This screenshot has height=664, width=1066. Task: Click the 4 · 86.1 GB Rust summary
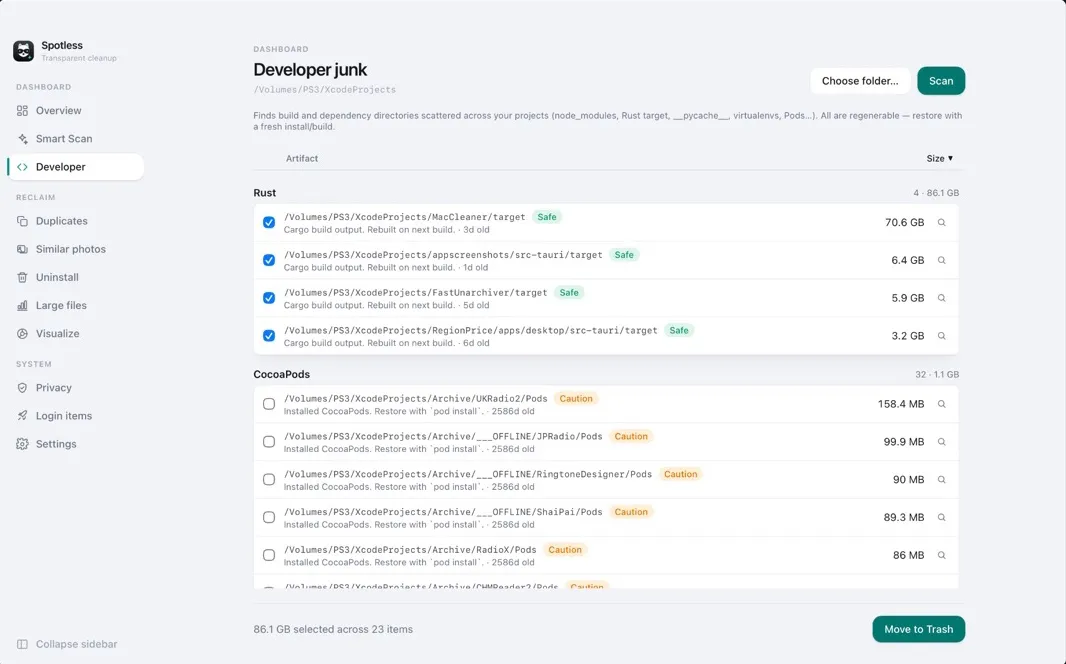[x=936, y=193]
